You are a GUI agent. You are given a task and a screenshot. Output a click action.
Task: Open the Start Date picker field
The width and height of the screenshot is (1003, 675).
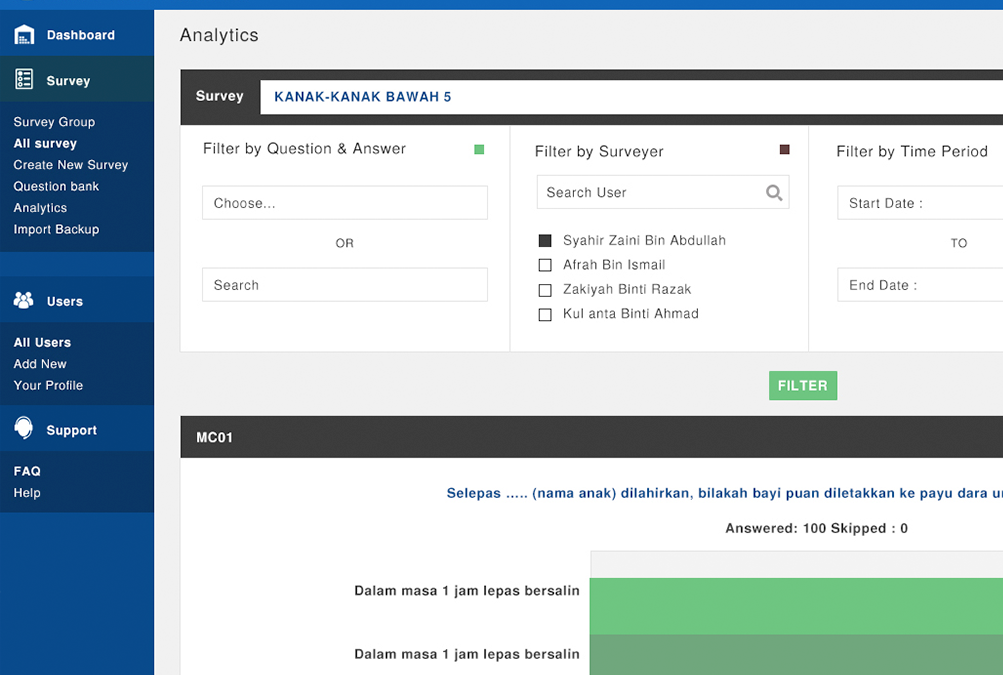[920, 203]
